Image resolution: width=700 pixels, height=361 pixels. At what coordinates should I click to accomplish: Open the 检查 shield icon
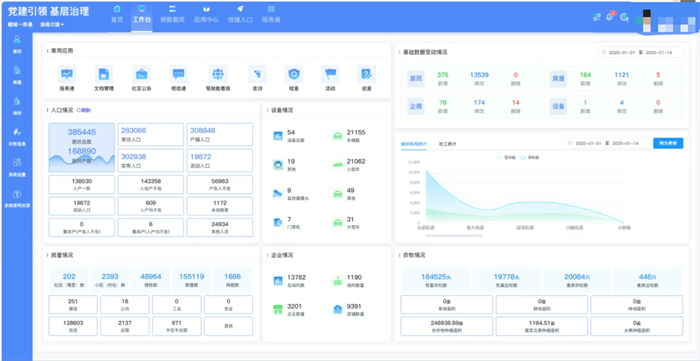[x=294, y=74]
